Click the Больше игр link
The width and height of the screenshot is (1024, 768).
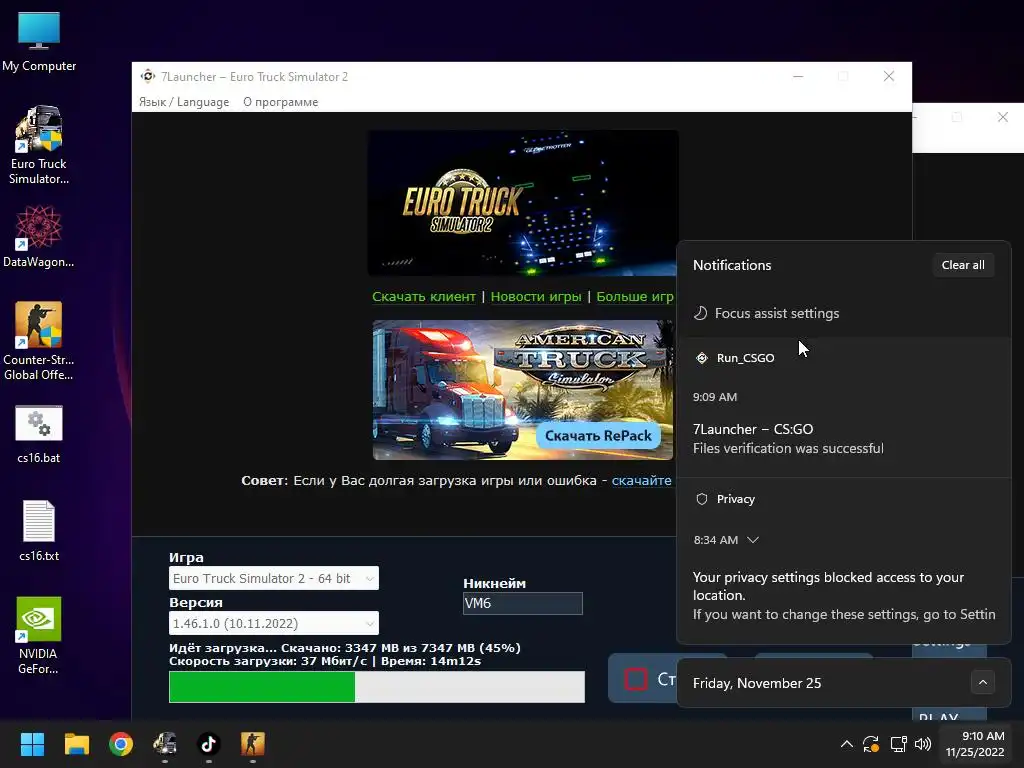tap(635, 296)
